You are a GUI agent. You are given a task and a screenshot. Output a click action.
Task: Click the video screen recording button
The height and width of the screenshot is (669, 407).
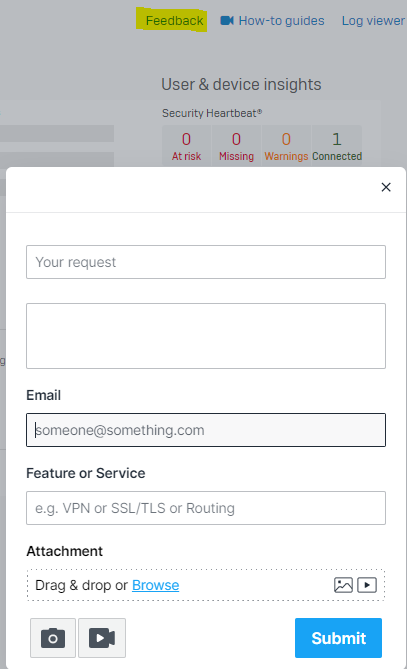click(x=102, y=638)
